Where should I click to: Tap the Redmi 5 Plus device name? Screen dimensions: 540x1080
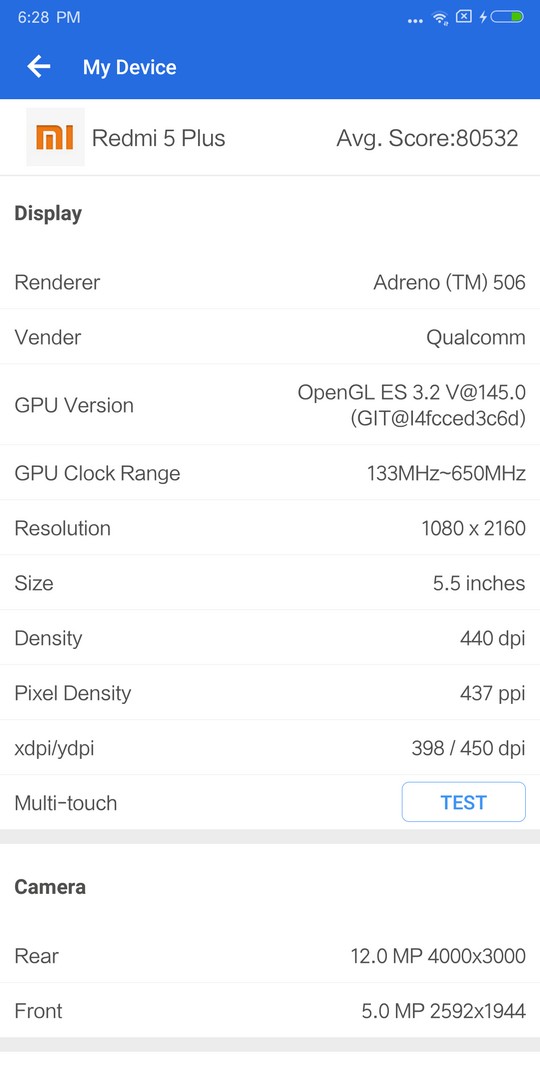(158, 138)
